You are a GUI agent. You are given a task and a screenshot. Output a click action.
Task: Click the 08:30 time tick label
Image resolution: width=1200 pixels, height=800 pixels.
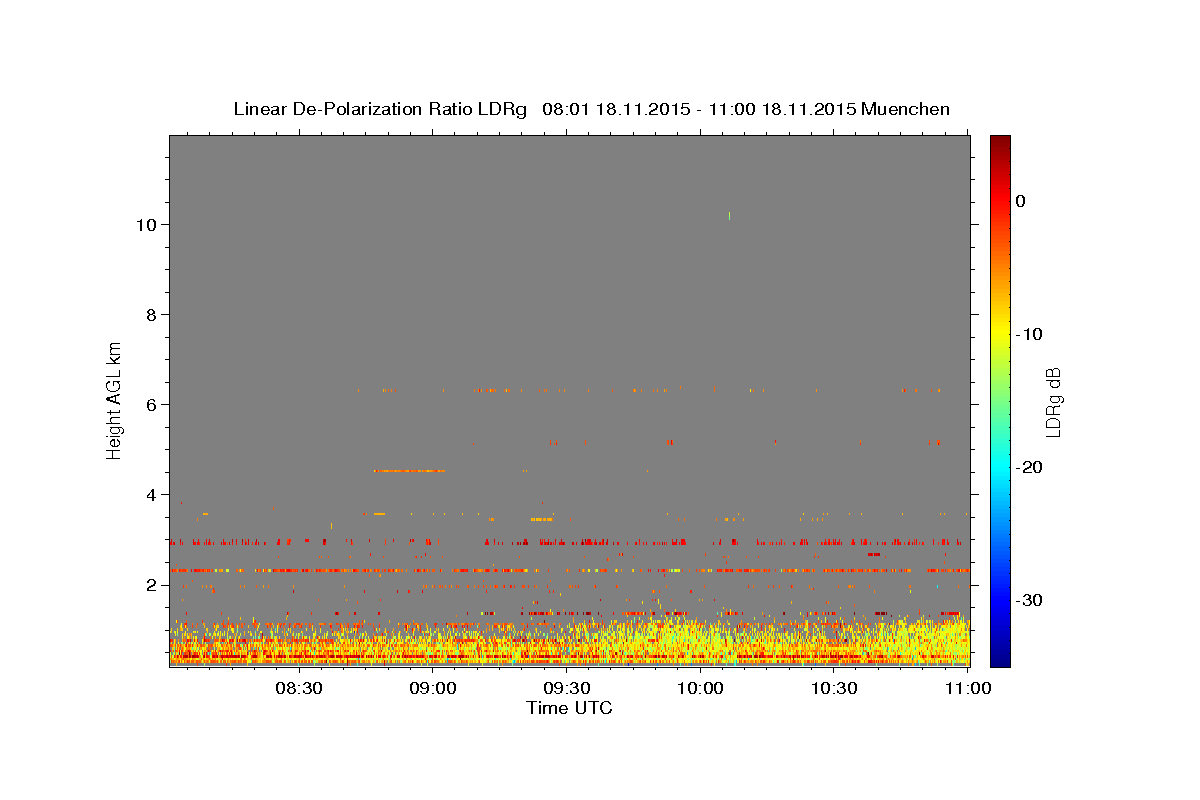point(300,688)
